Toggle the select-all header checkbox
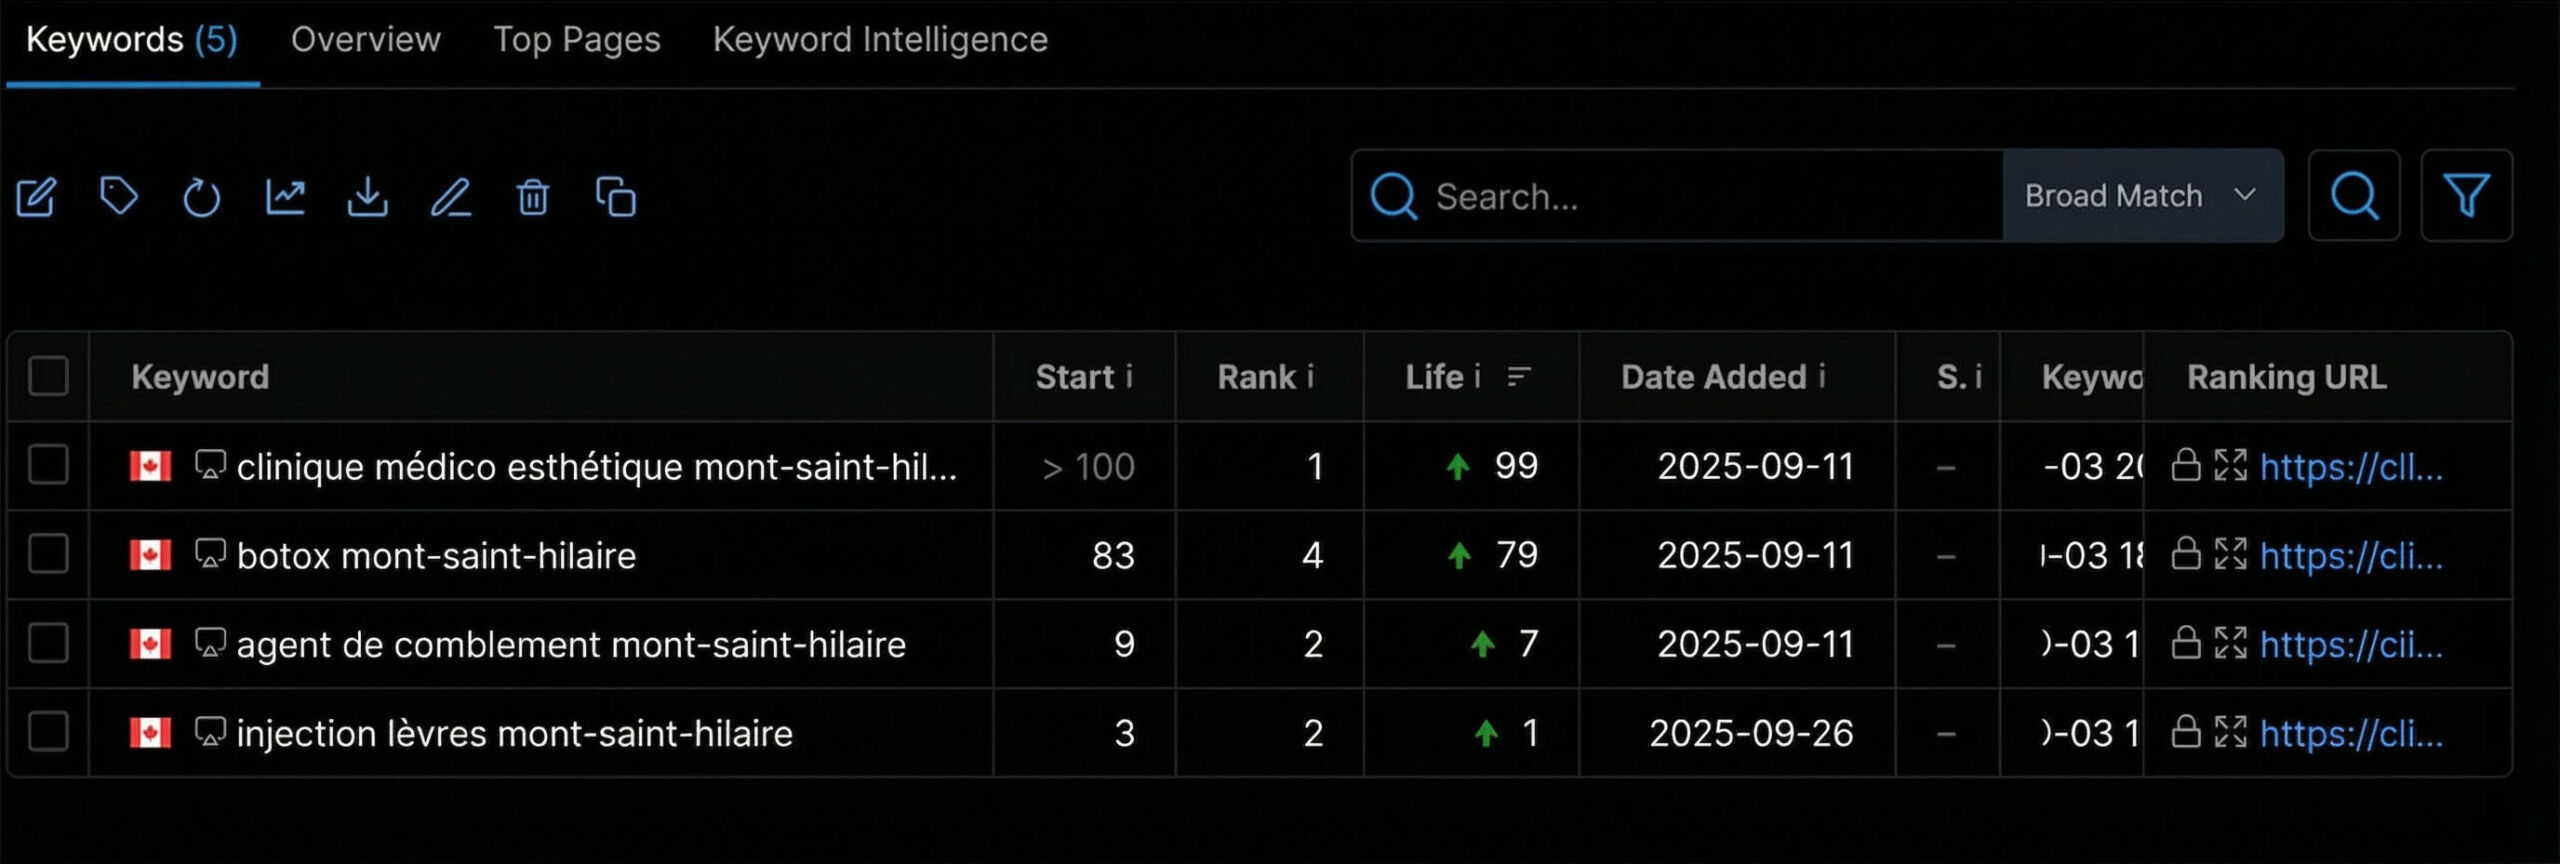 48,377
